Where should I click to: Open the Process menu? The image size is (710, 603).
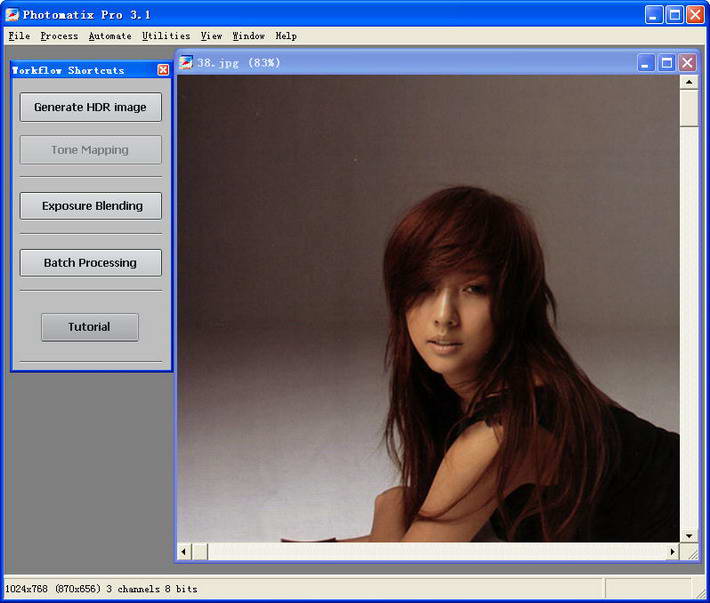point(59,36)
